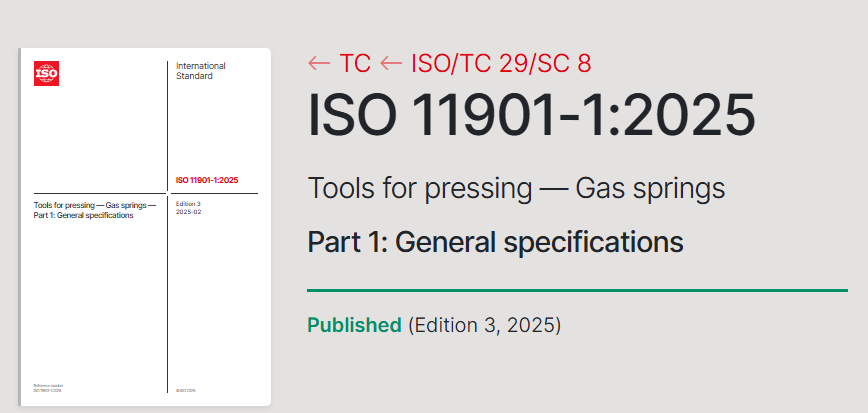
Task: Click the grey spine edge of the cover
Action: click(x=19, y=227)
